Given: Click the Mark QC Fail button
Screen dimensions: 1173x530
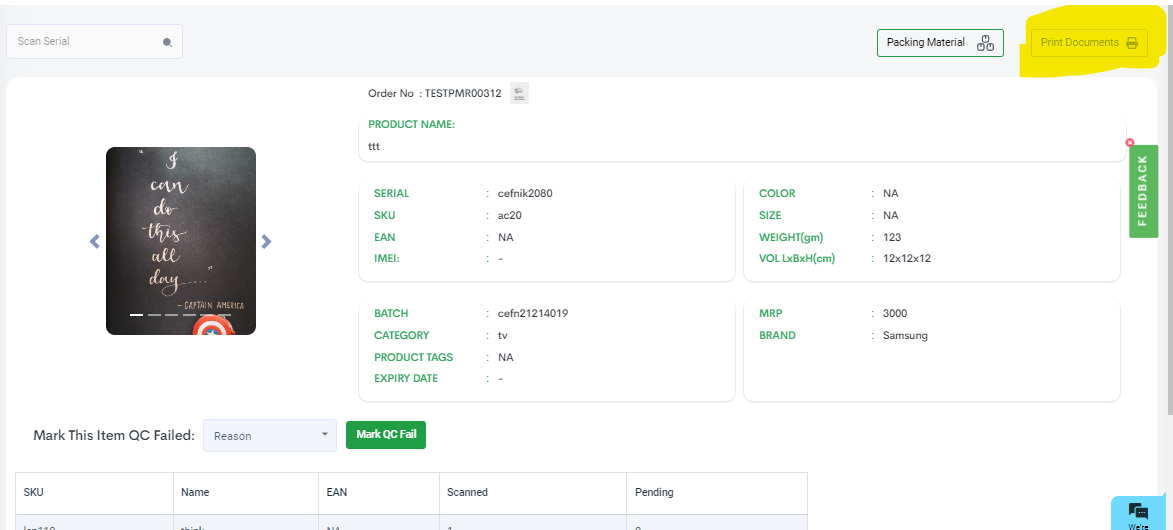Looking at the screenshot, I should pyautogui.click(x=386, y=435).
